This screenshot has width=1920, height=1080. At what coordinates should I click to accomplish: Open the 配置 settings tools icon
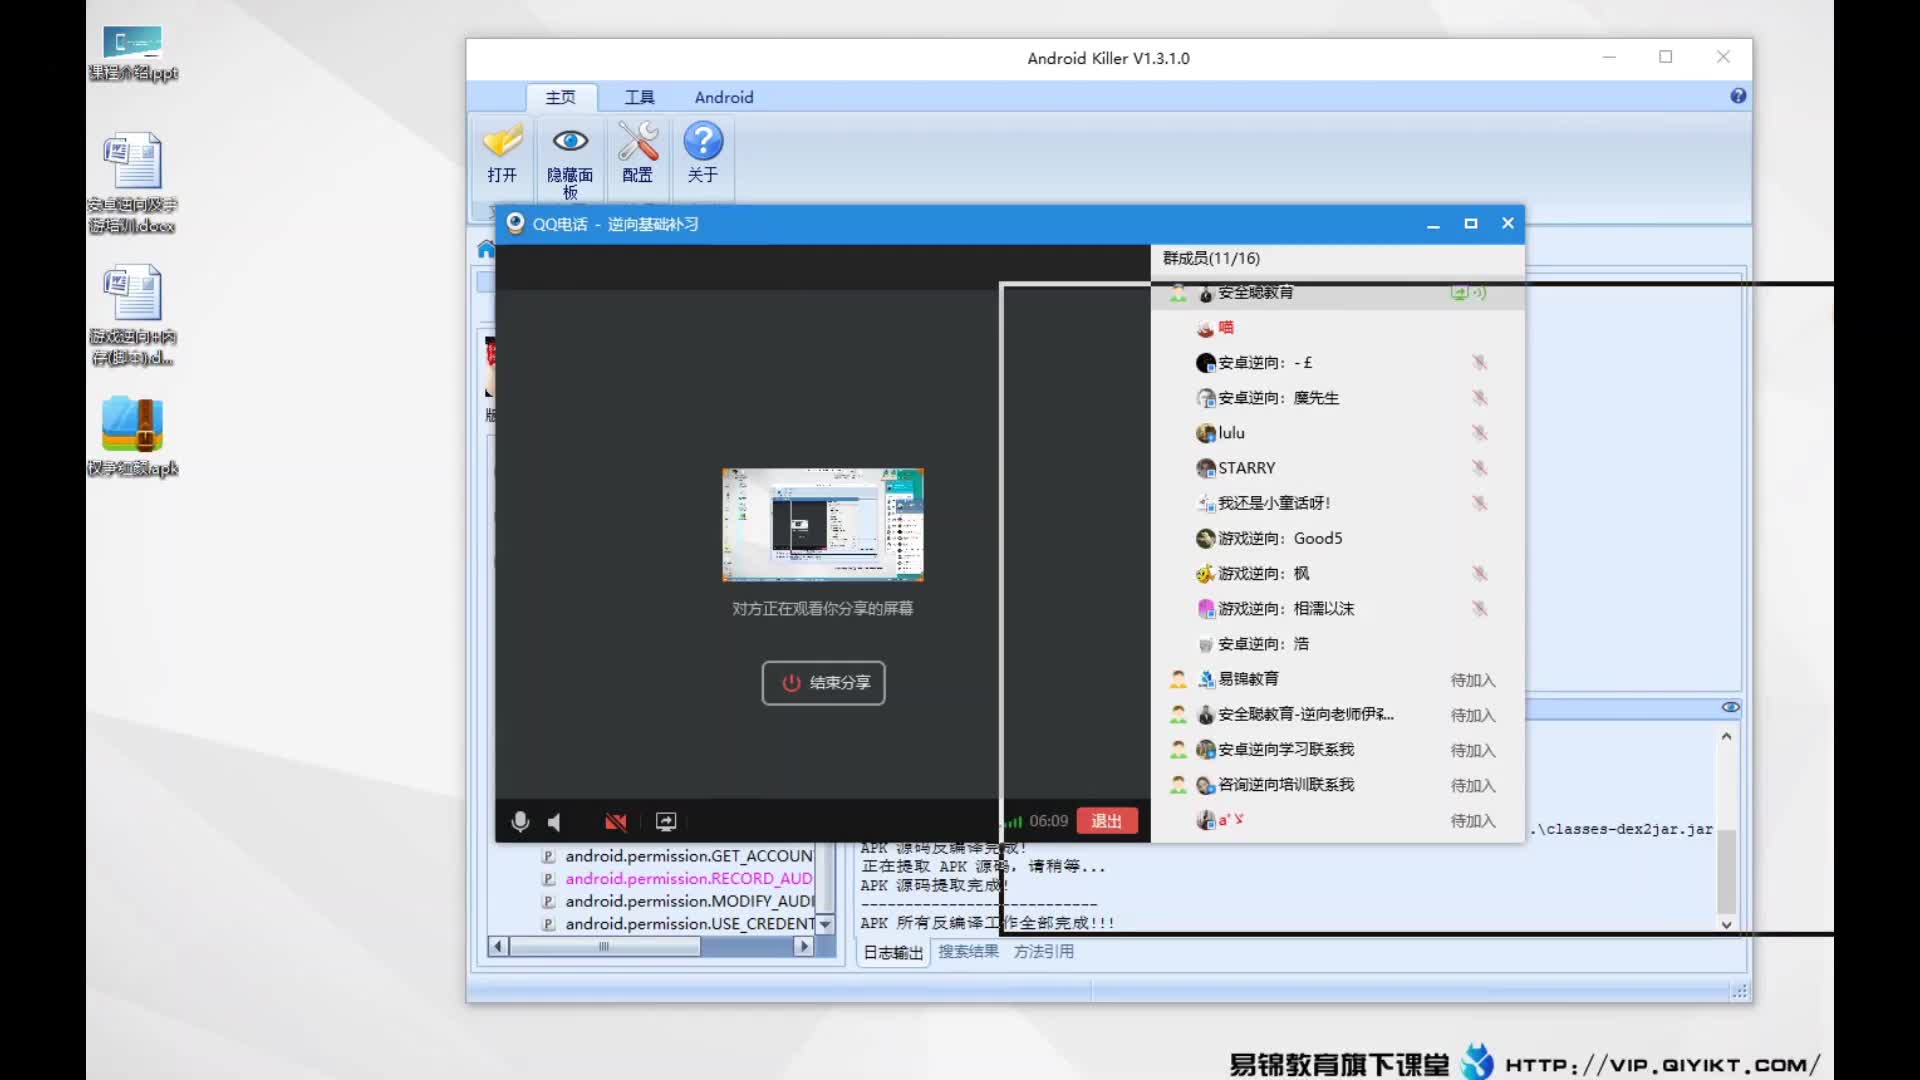tap(637, 142)
